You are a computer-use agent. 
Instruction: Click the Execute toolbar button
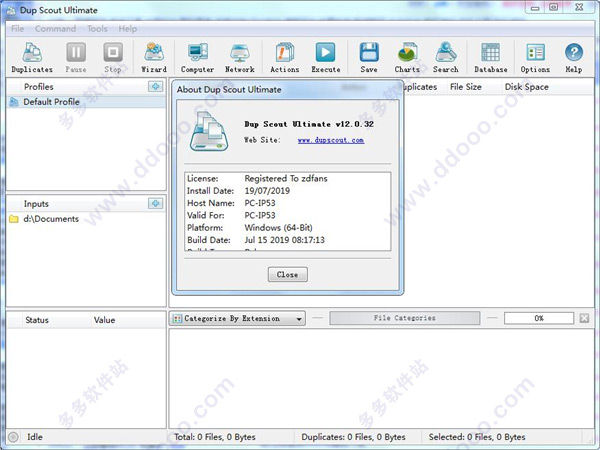click(326, 58)
